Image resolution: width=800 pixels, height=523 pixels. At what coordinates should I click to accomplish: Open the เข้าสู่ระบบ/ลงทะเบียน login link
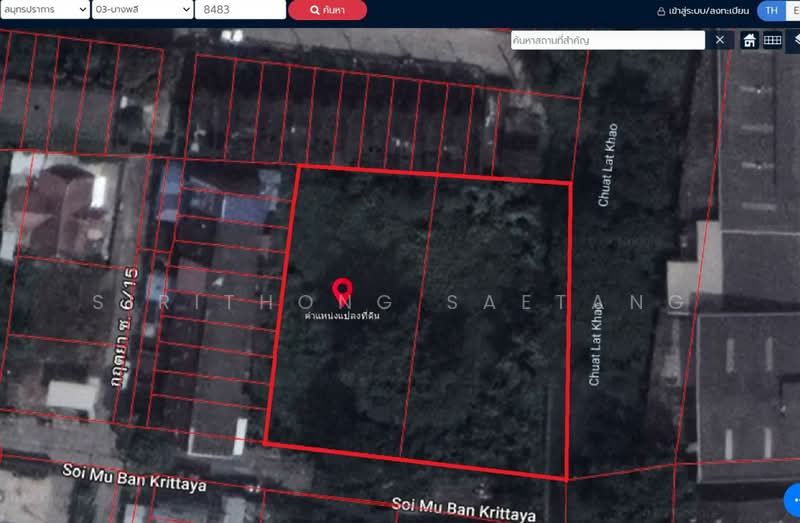click(709, 11)
